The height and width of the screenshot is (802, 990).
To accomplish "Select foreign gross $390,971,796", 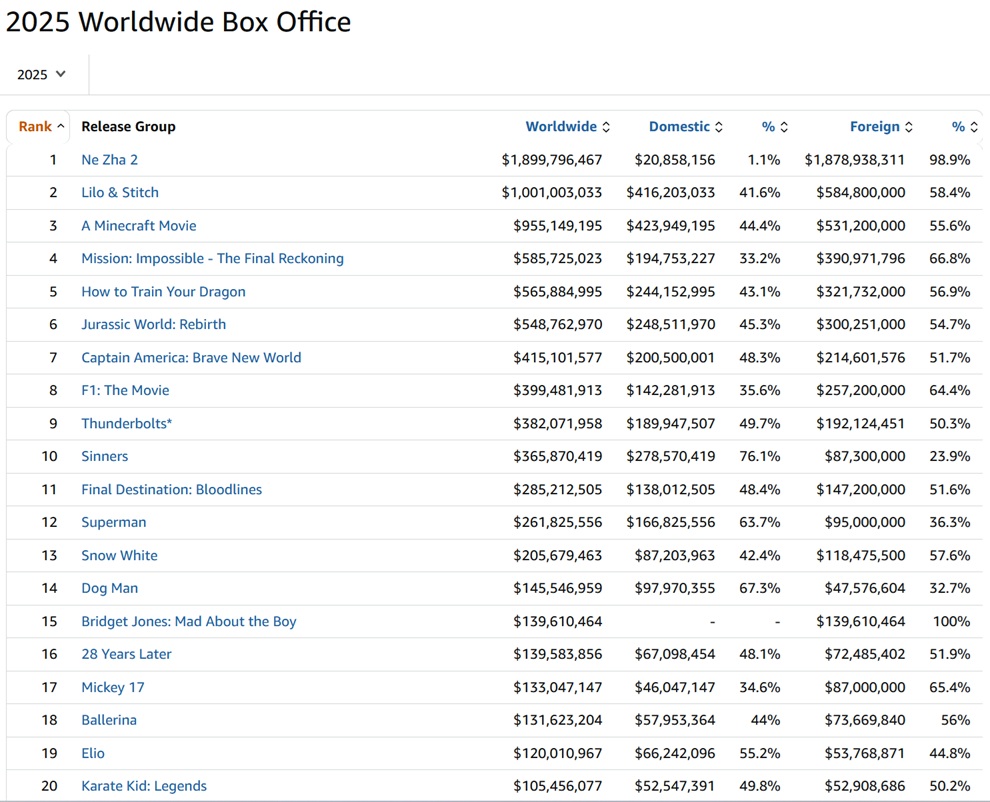I will 861,258.
